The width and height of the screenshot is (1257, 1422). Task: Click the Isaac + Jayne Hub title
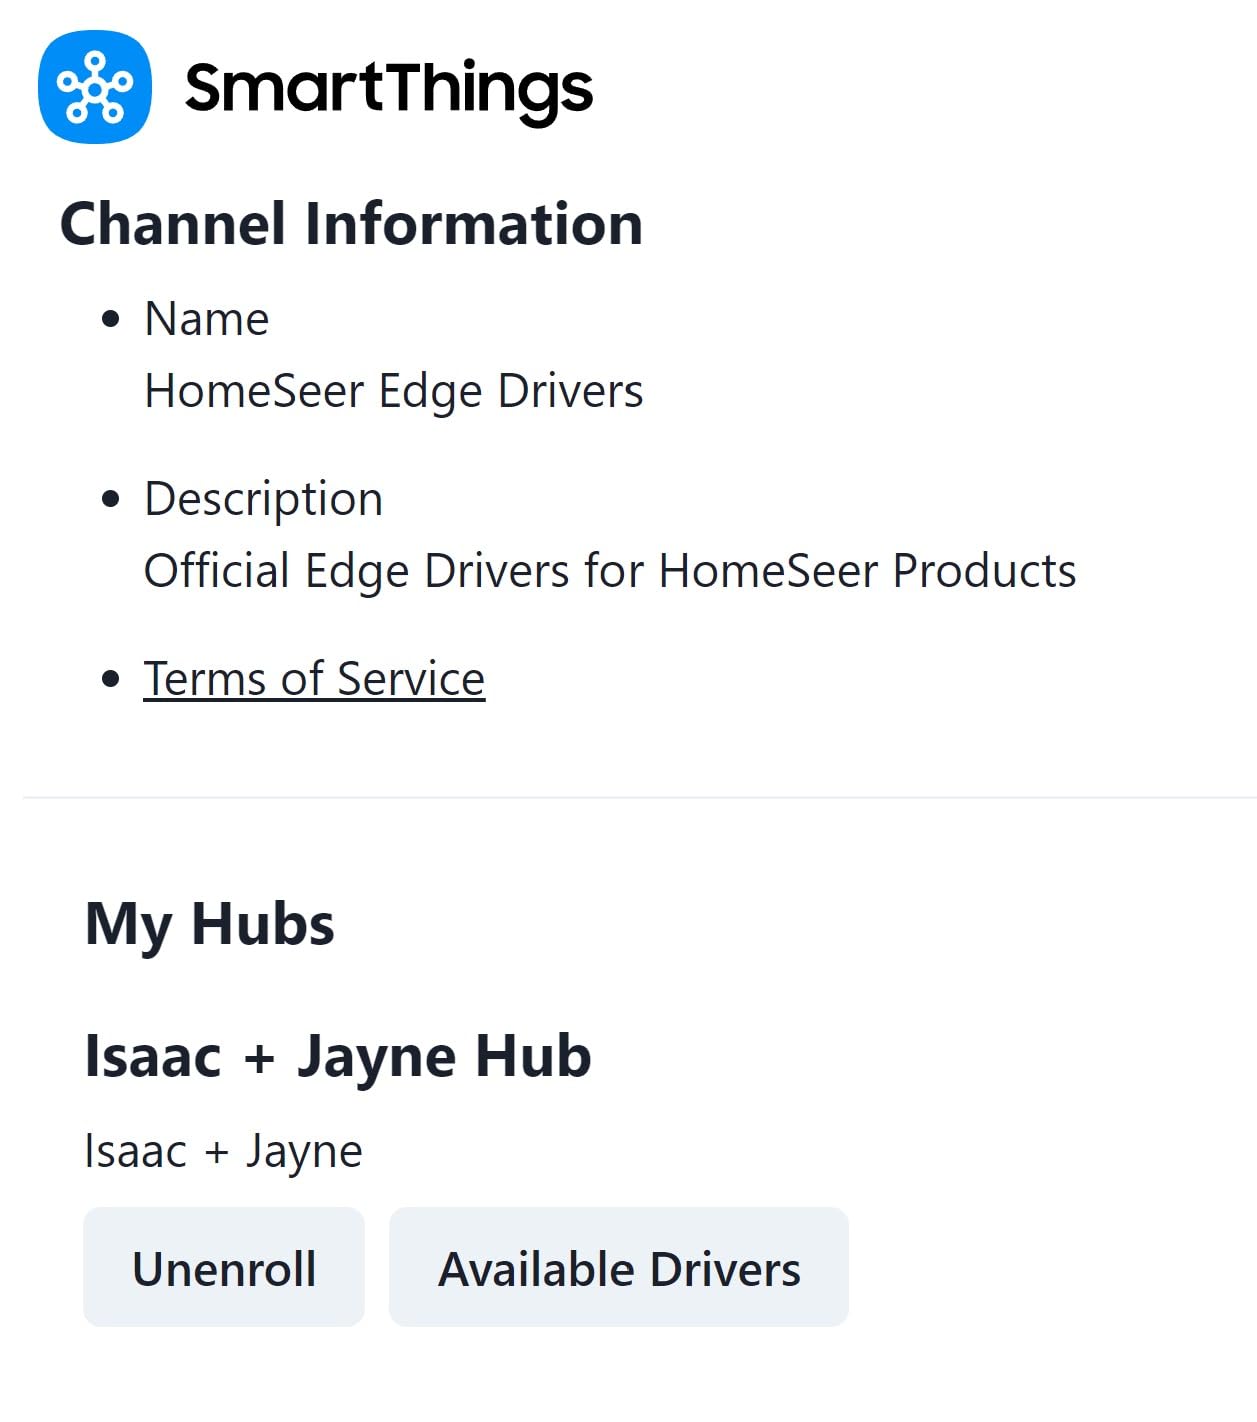pyautogui.click(x=338, y=1057)
